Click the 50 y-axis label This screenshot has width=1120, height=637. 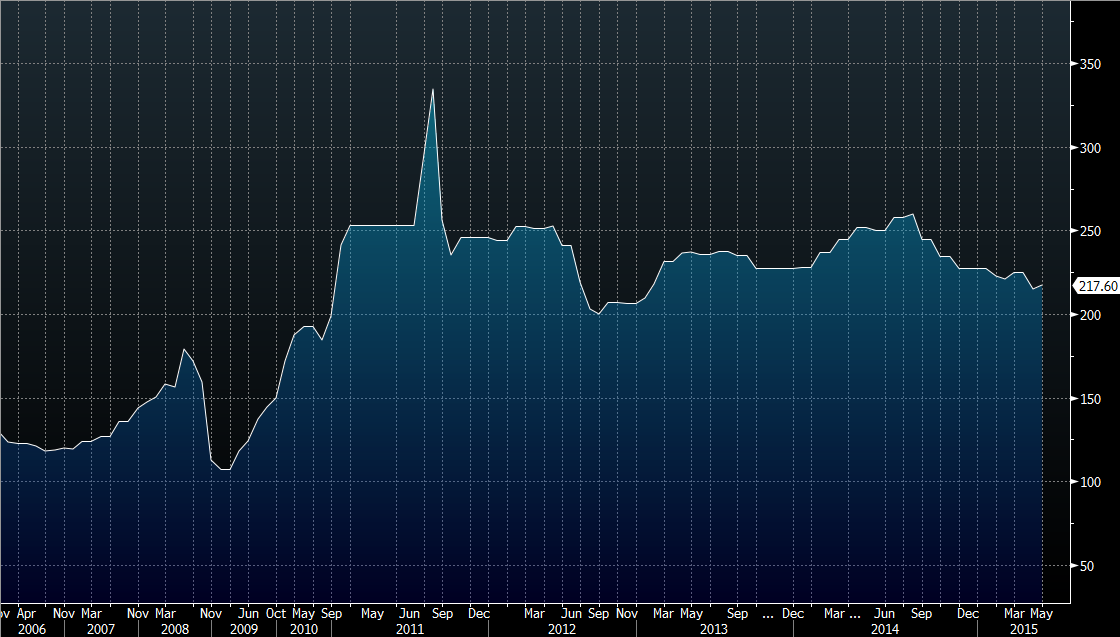pos(1086,566)
